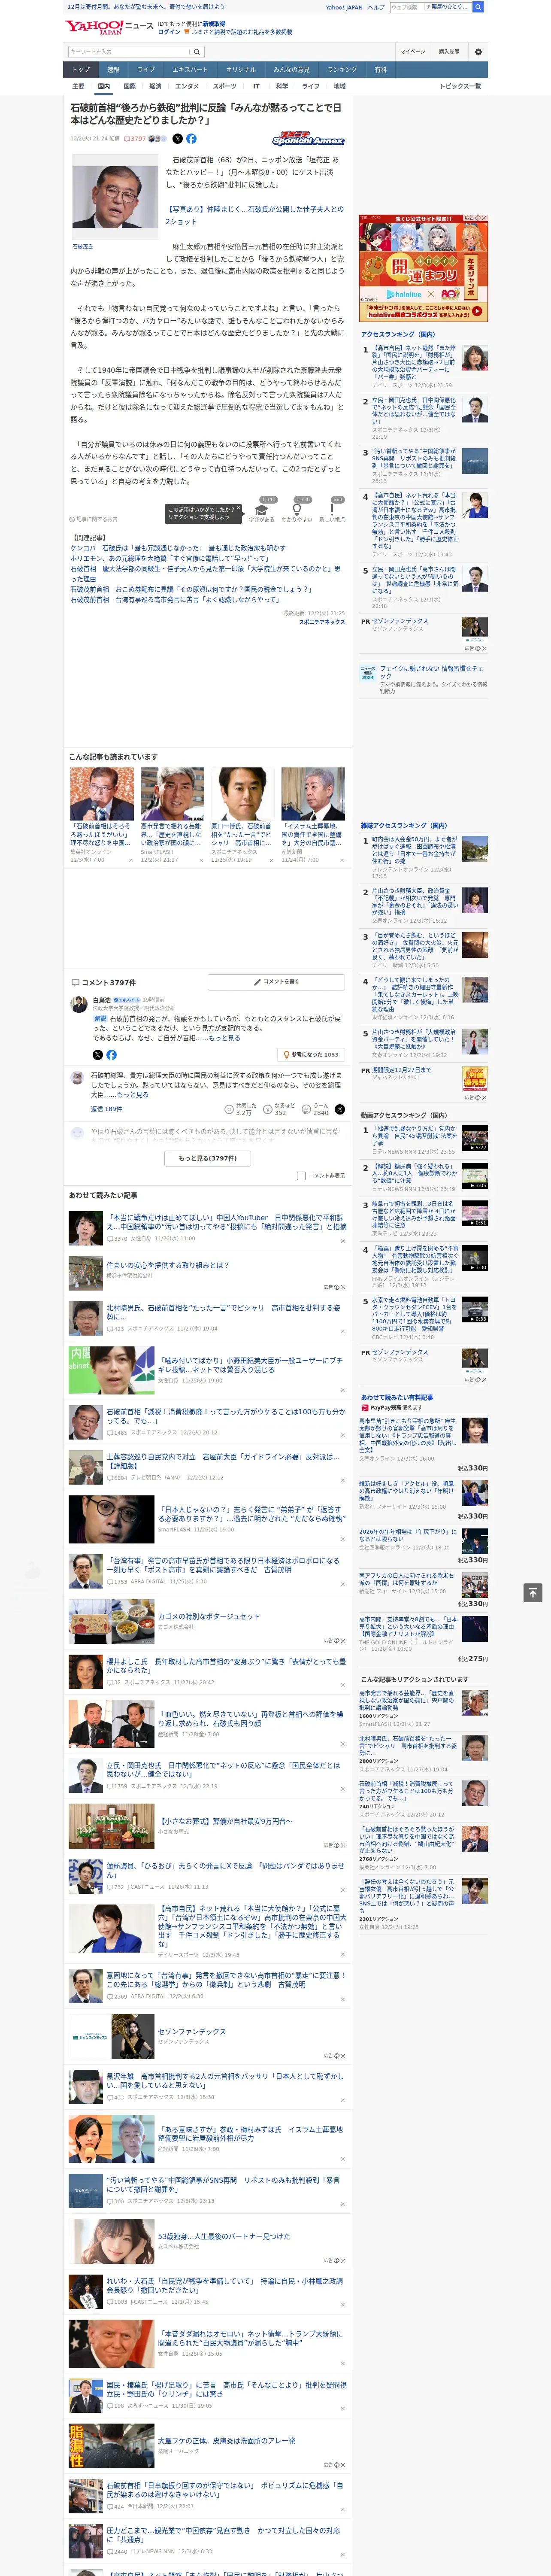This screenshot has width=551, height=2576.
Task: Open the エキスパート navigation tab
Action: [x=190, y=70]
